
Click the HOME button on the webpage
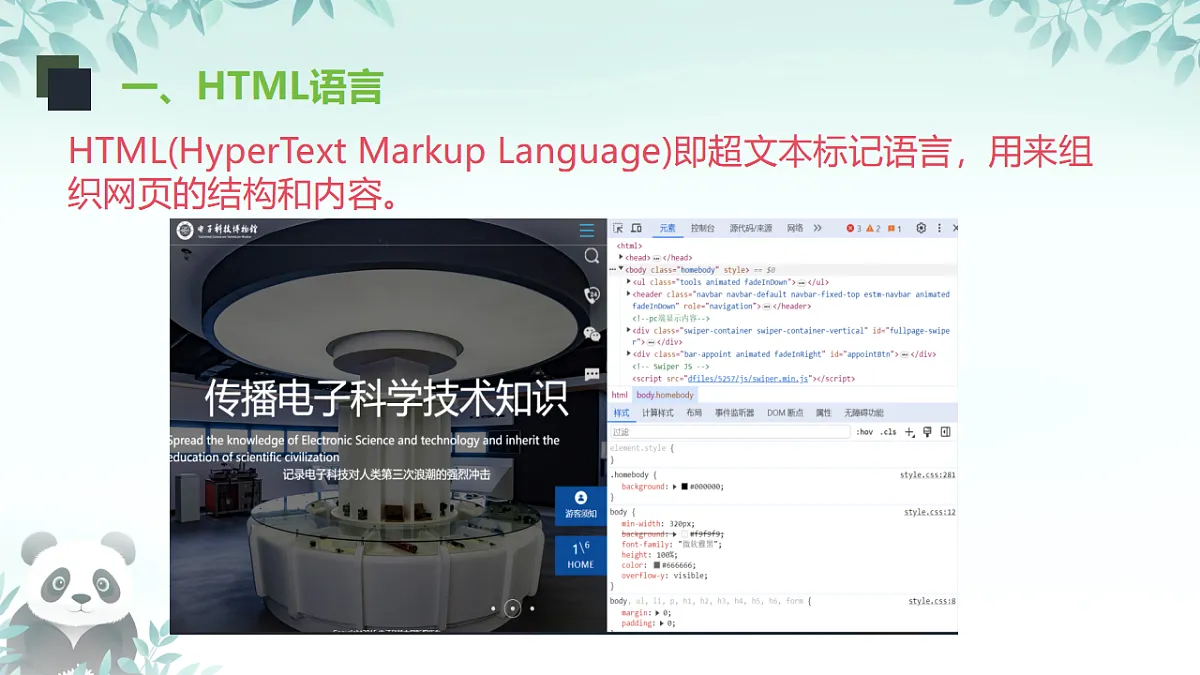click(581, 556)
